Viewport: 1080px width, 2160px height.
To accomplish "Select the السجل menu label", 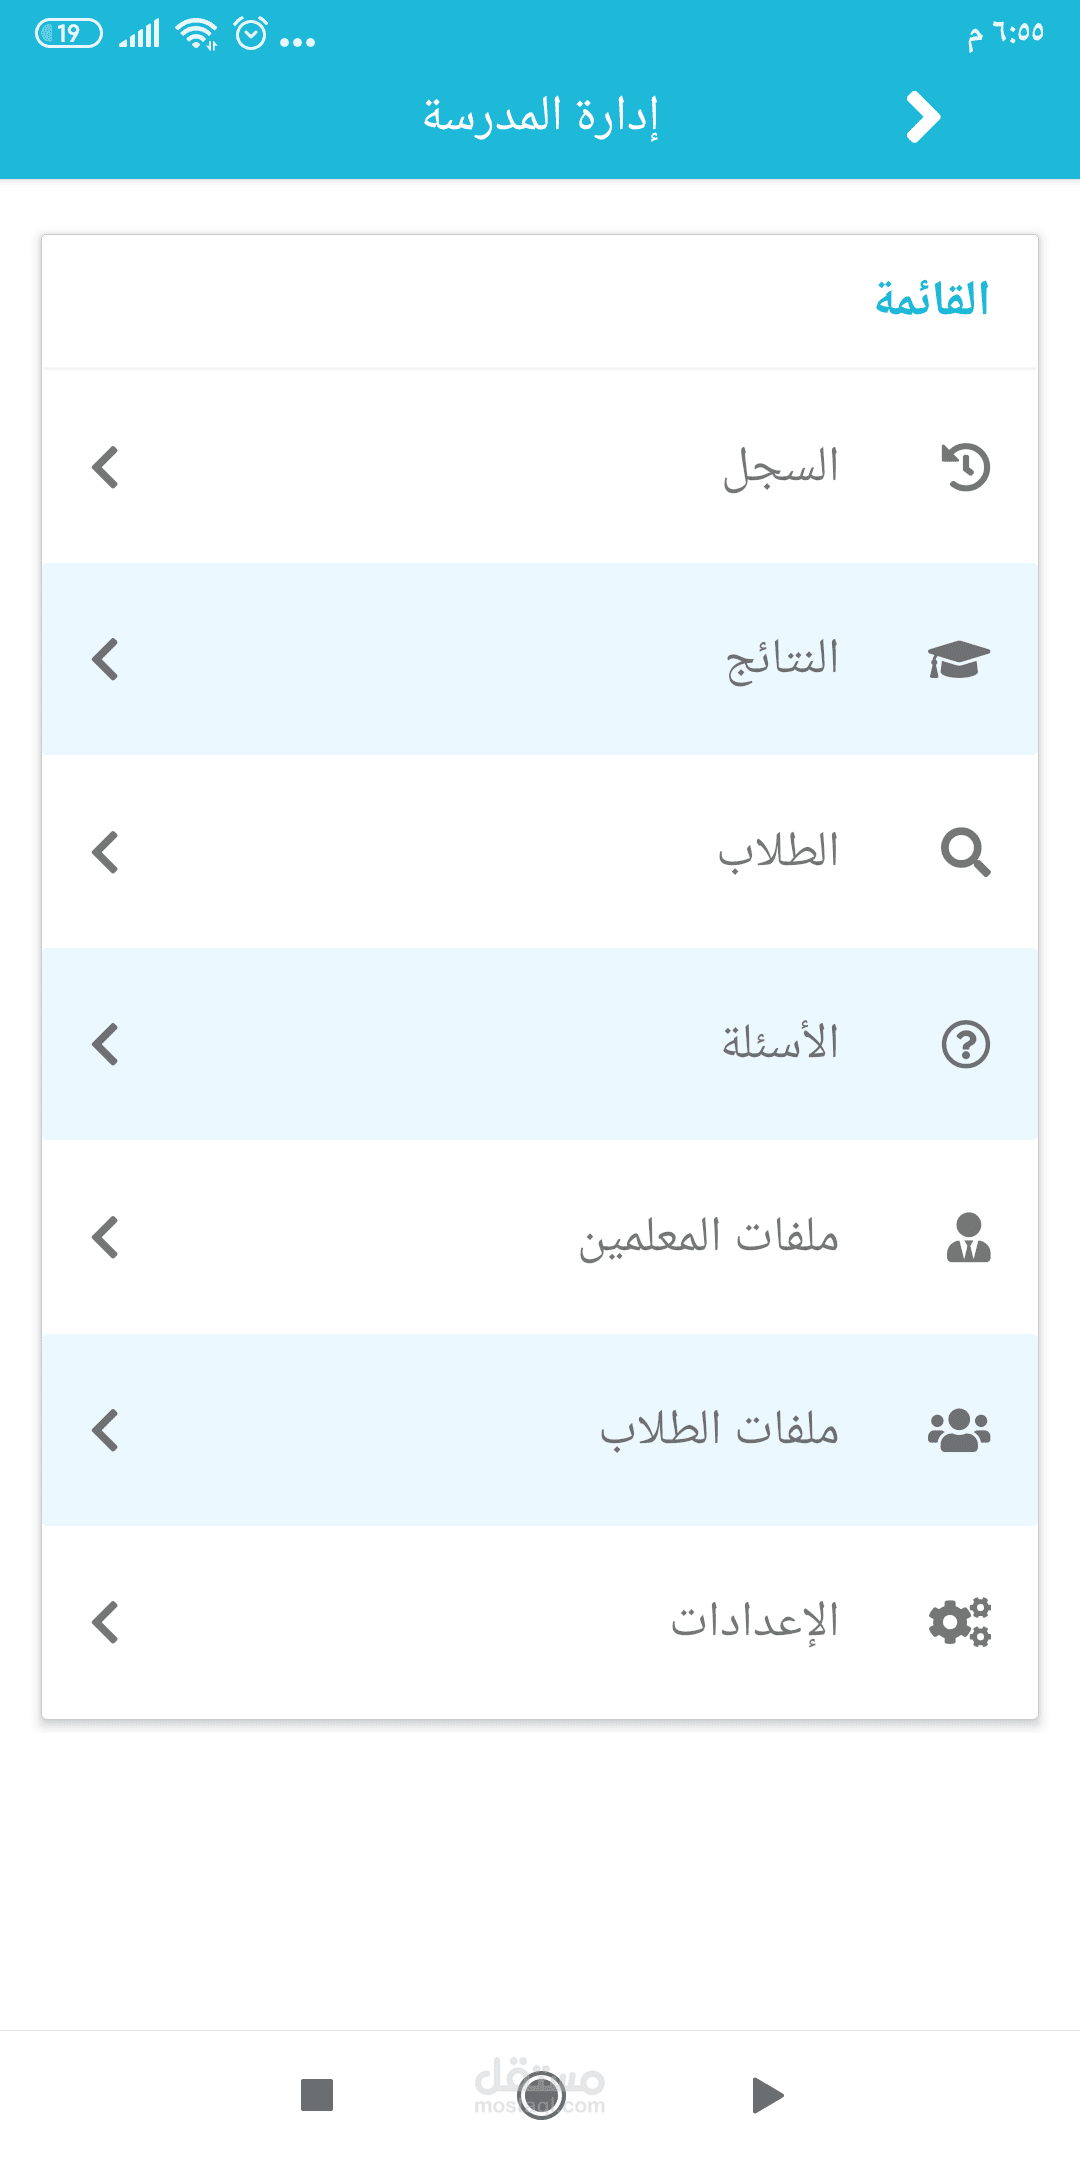I will point(781,467).
